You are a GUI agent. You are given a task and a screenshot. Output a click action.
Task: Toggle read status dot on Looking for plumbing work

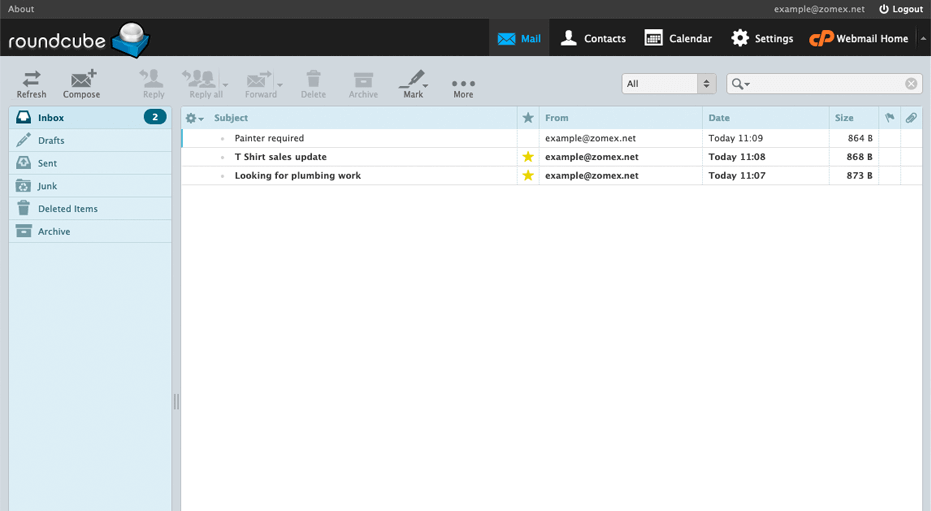223,176
